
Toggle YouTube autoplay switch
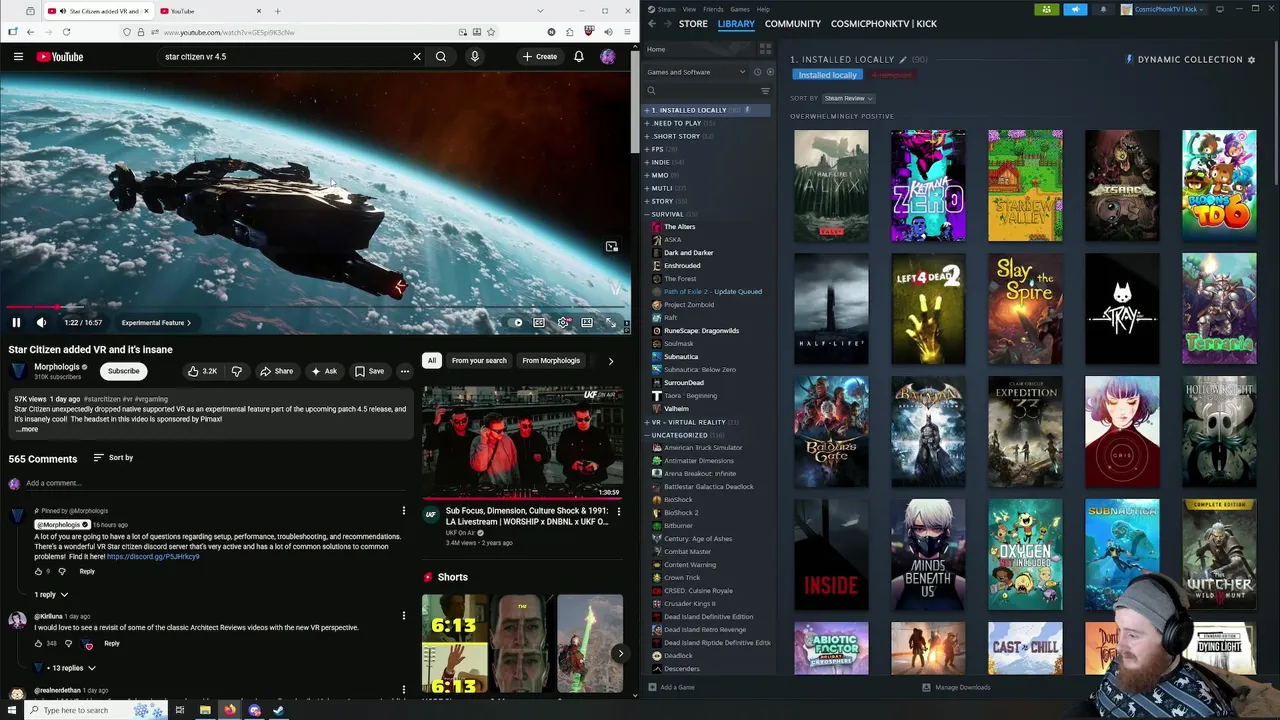pos(516,322)
